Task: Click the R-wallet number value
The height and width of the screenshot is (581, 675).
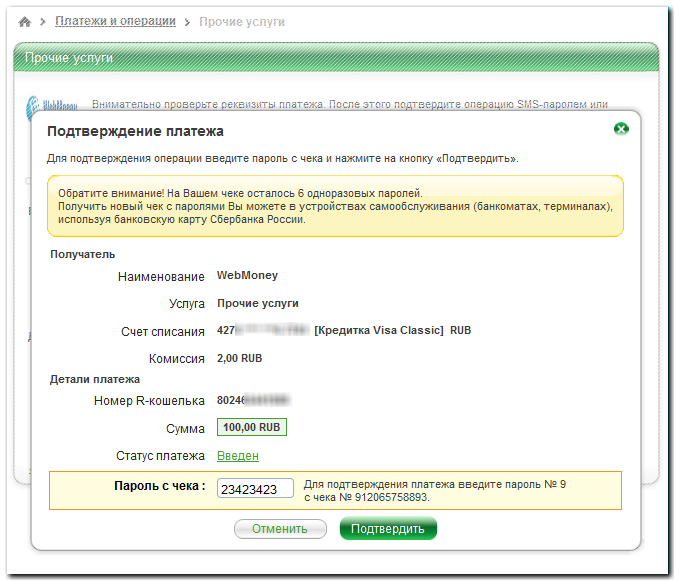Action: click(x=253, y=400)
